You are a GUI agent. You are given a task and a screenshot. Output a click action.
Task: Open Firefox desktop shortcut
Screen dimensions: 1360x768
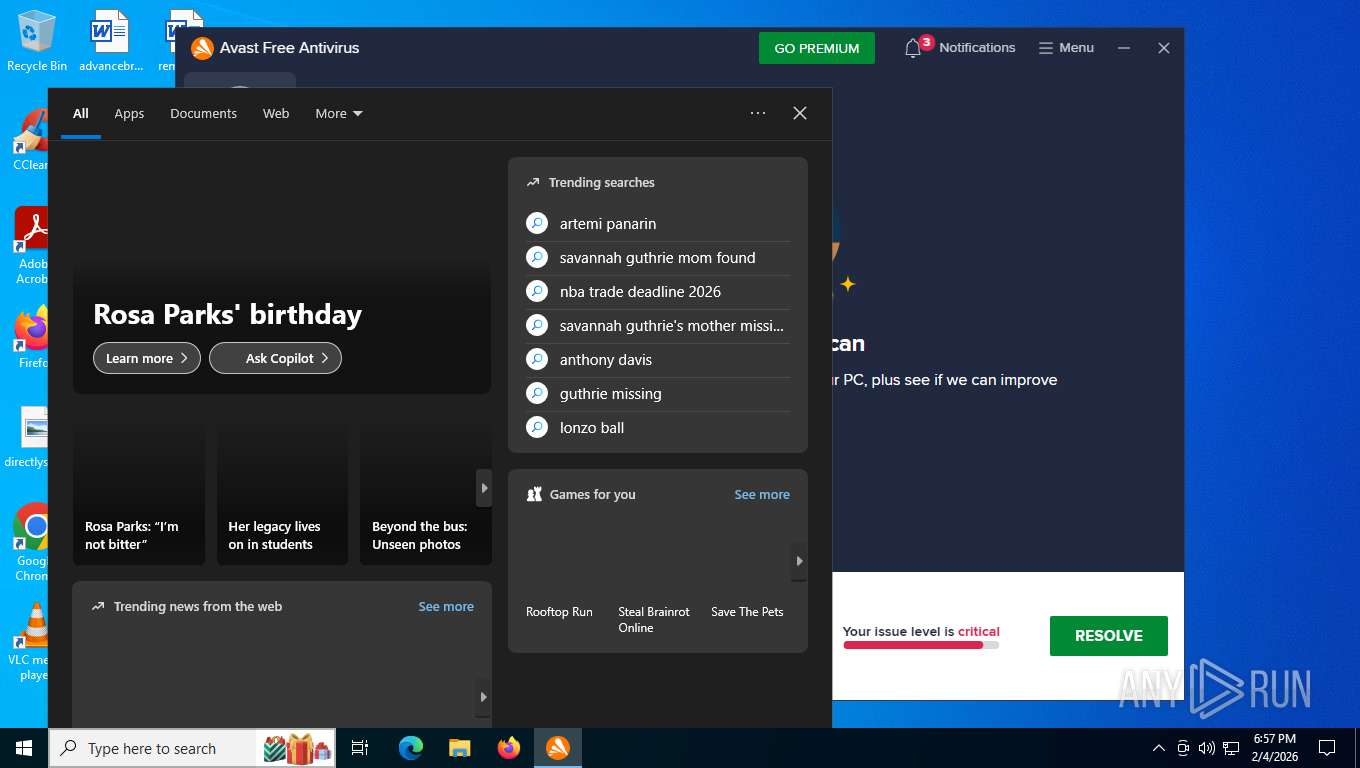[x=32, y=338]
